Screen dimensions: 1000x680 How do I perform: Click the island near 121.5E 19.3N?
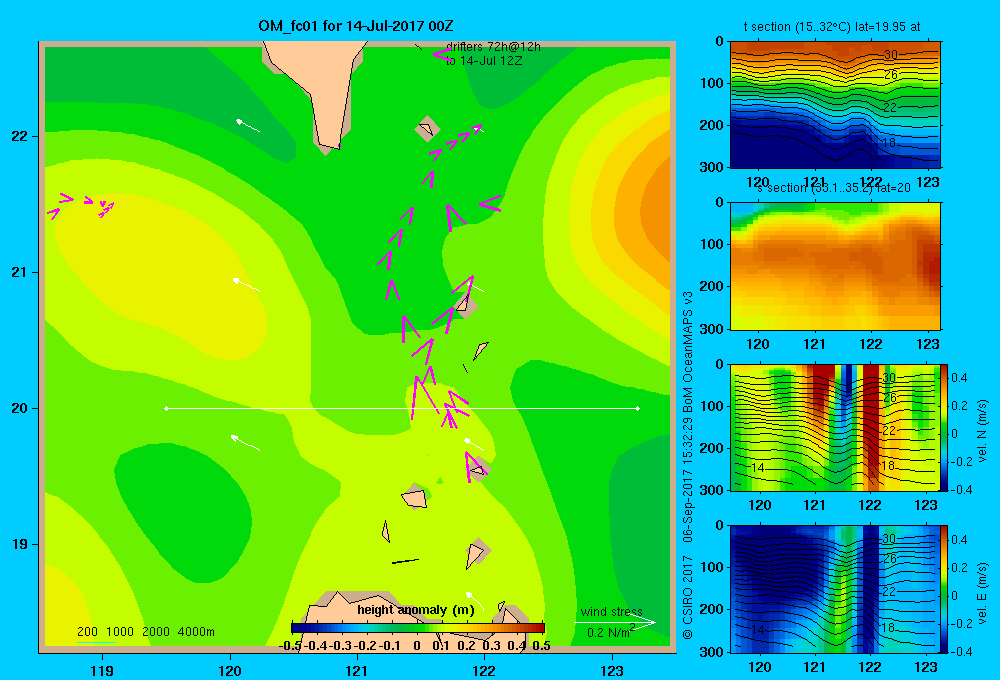click(x=415, y=498)
